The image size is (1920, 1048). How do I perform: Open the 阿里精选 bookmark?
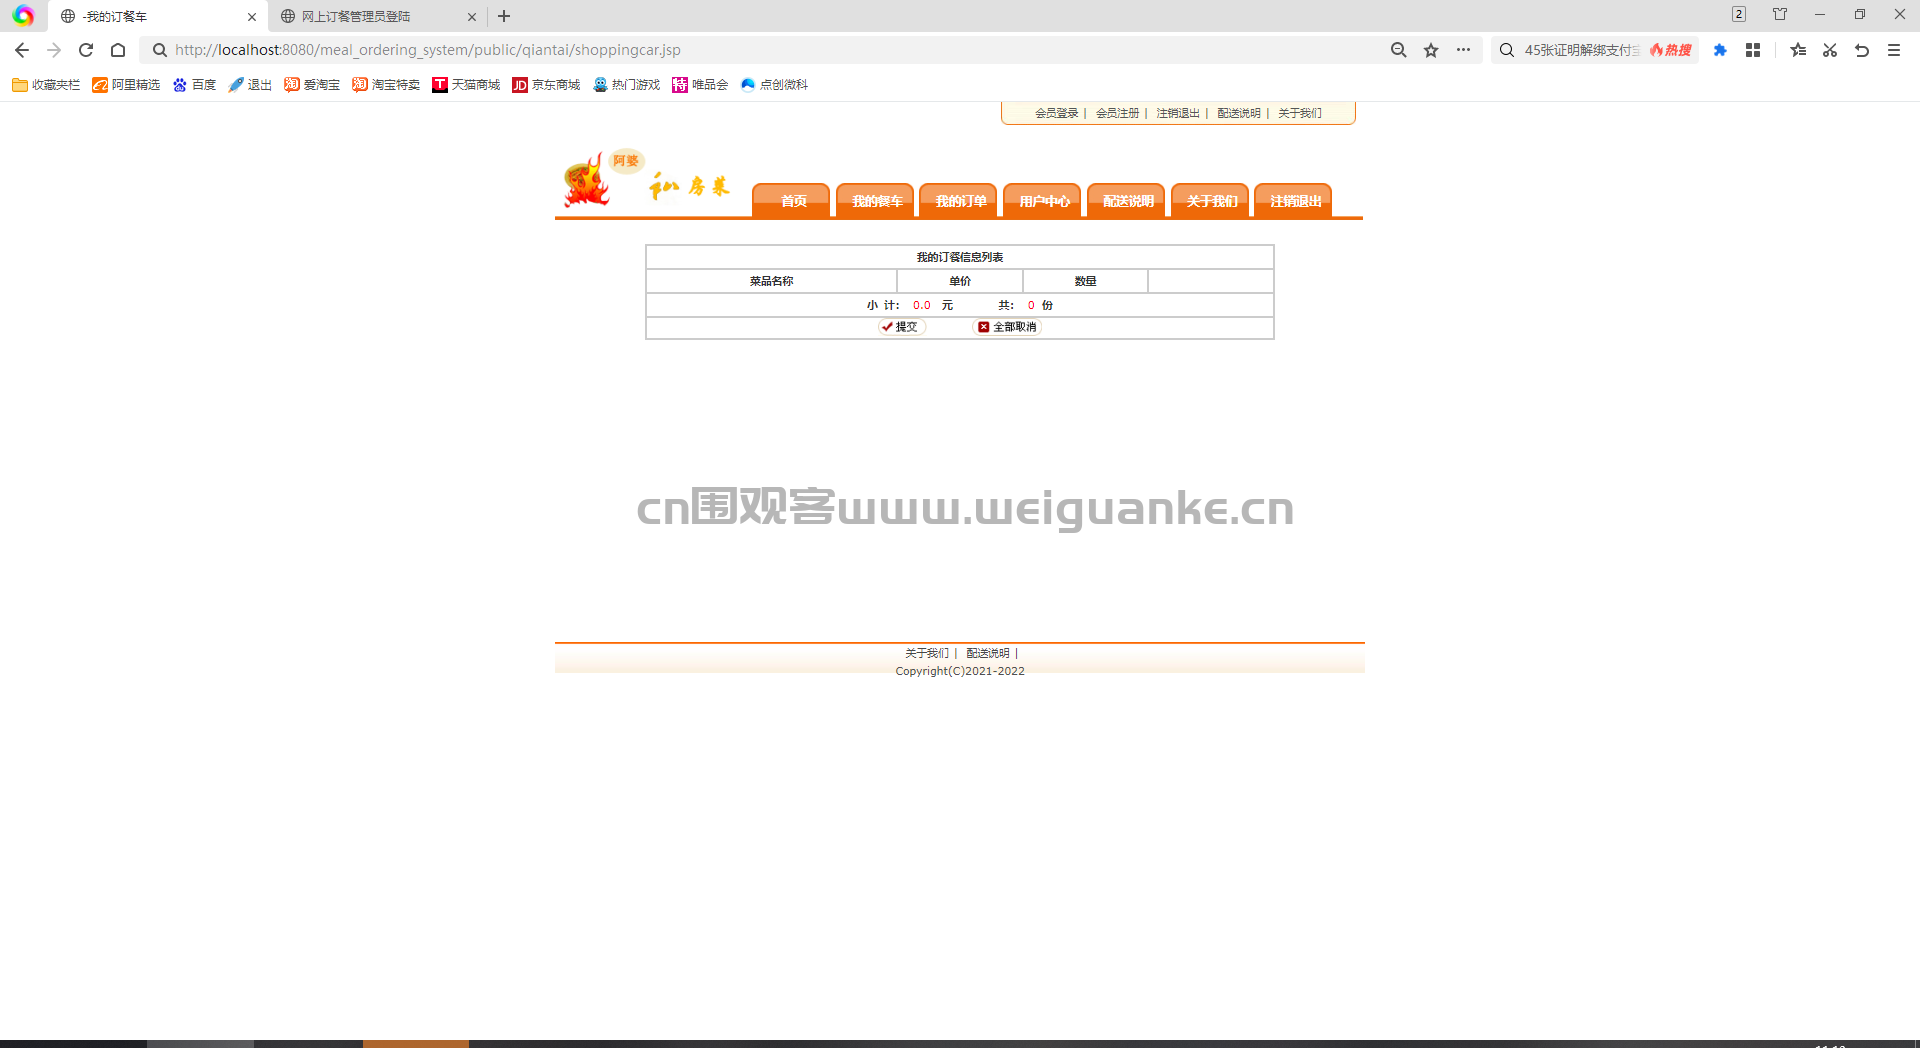[x=126, y=85]
